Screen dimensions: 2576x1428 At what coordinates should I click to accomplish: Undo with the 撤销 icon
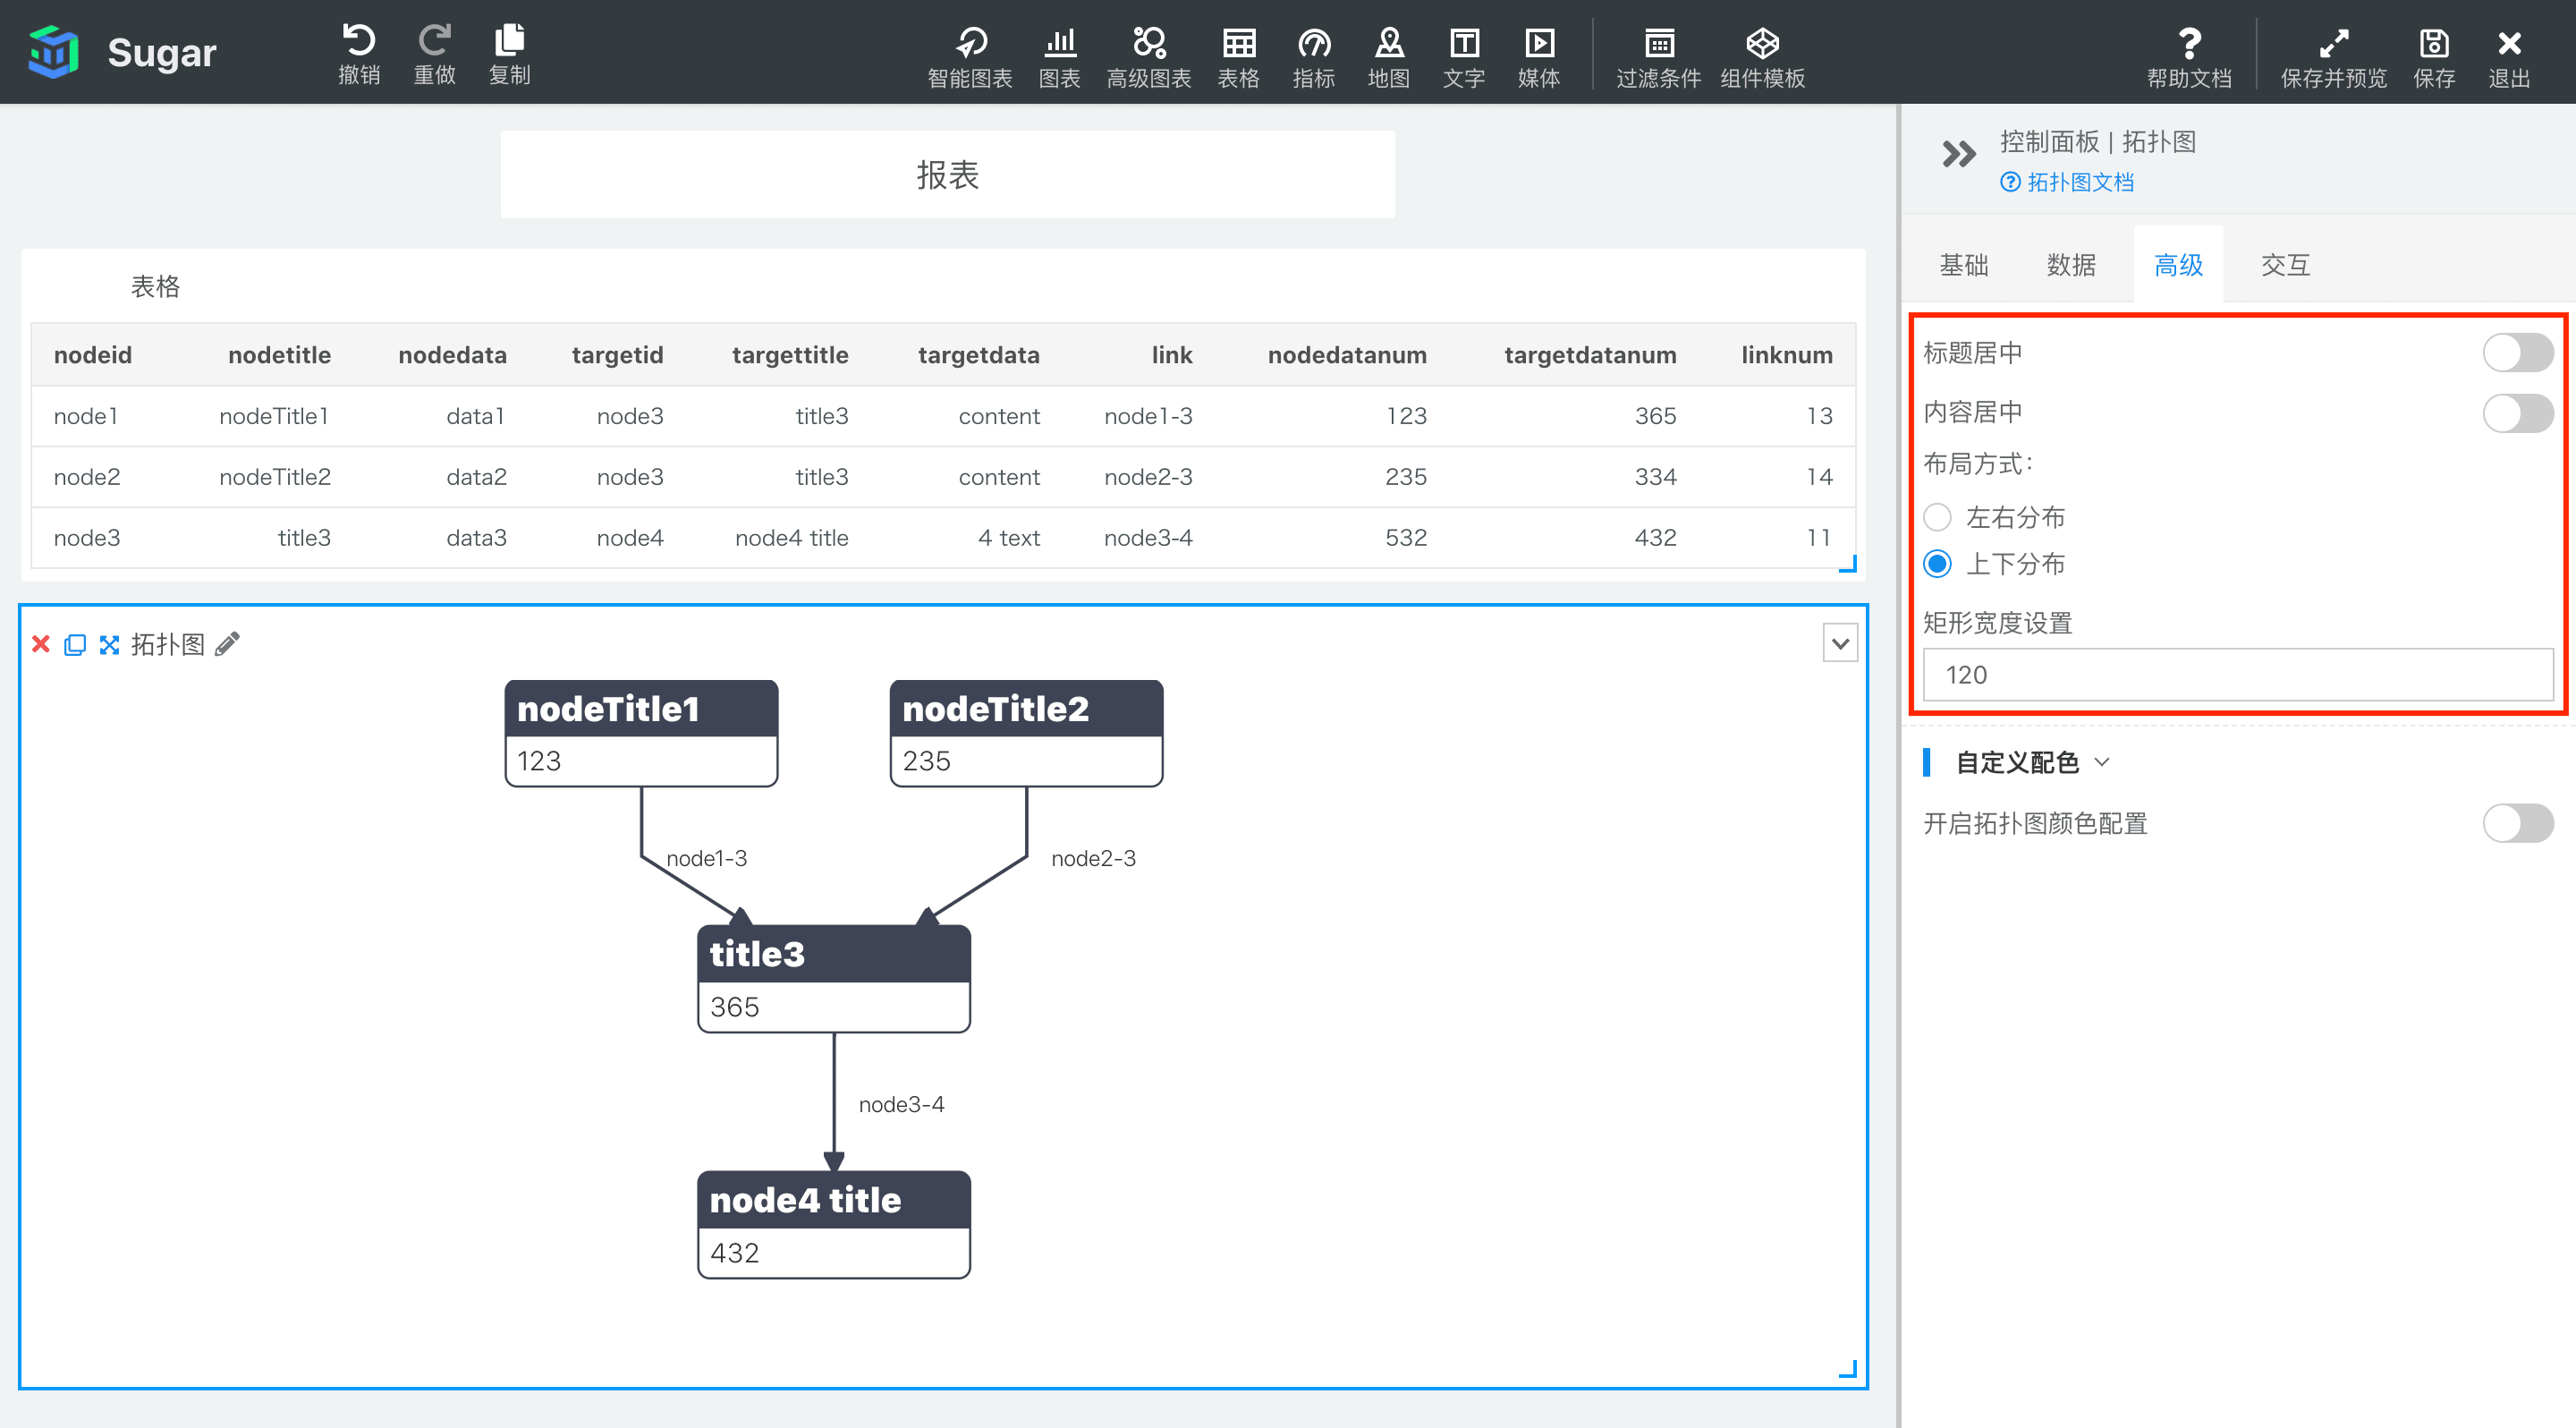coord(359,54)
